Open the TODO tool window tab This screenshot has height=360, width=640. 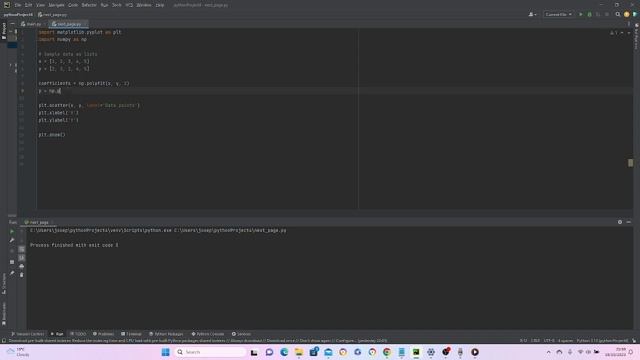pos(78,334)
